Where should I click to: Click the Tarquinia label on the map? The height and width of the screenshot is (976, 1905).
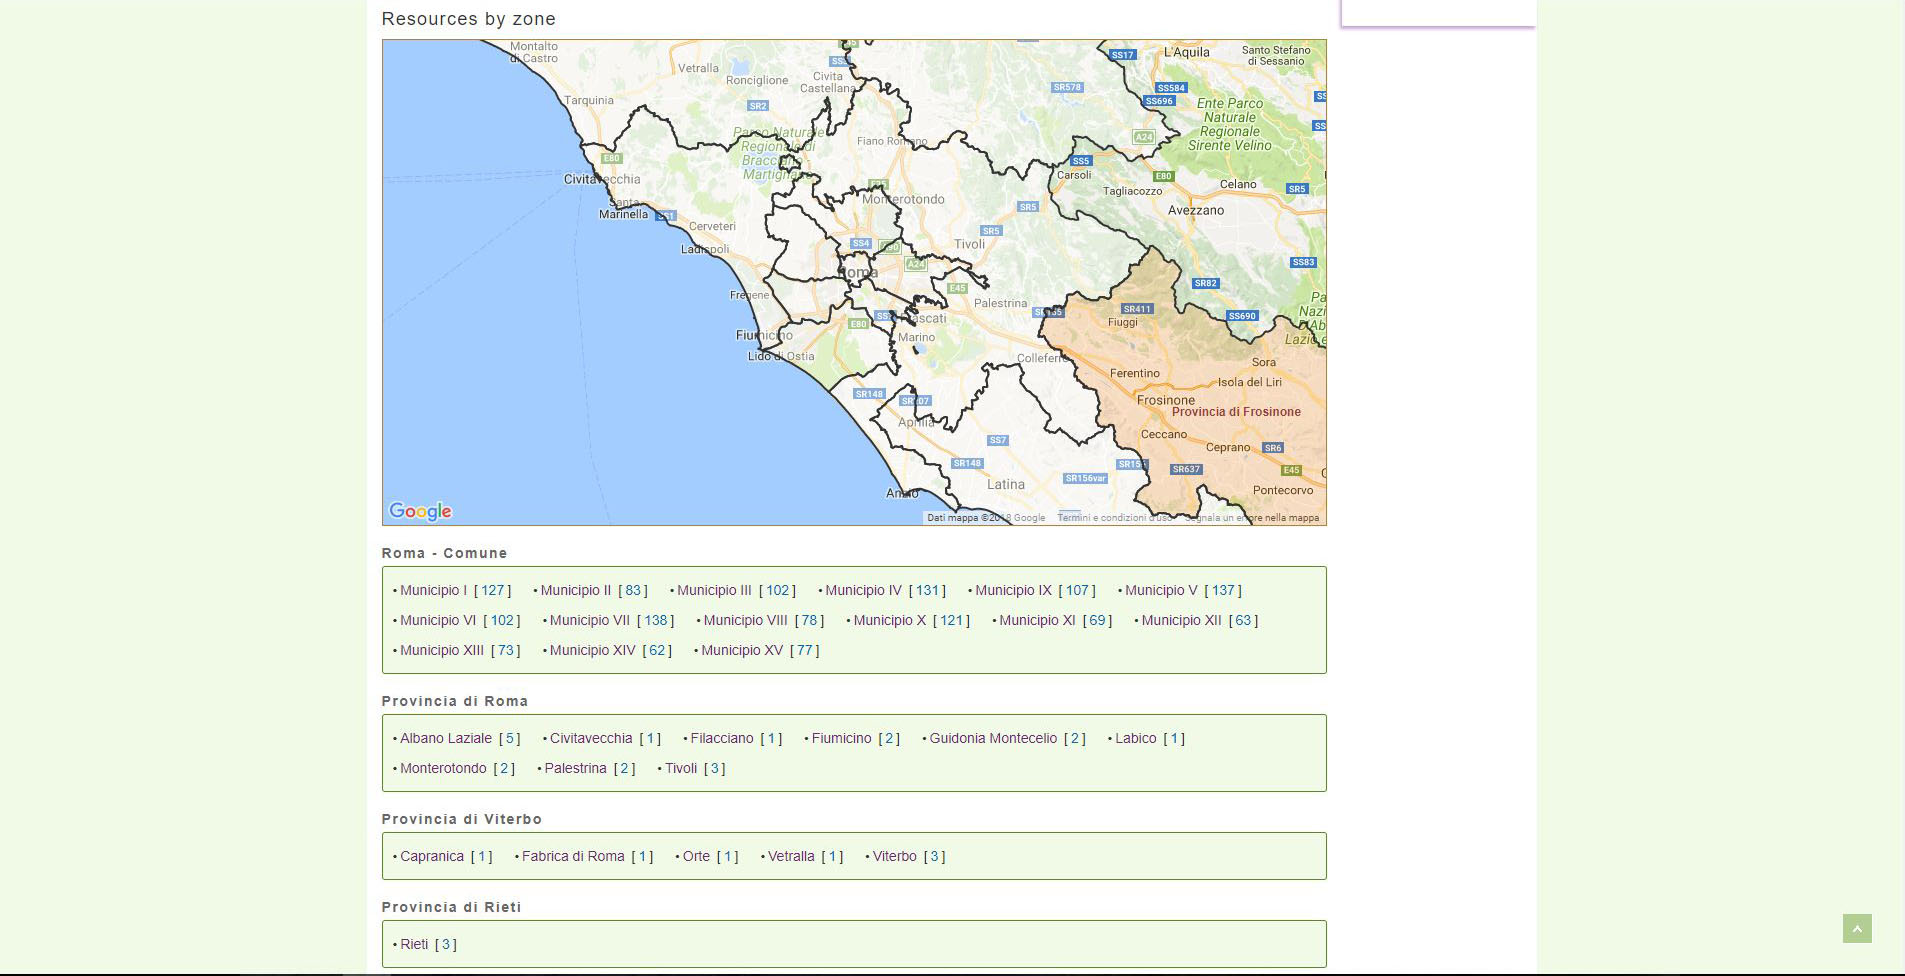point(589,100)
